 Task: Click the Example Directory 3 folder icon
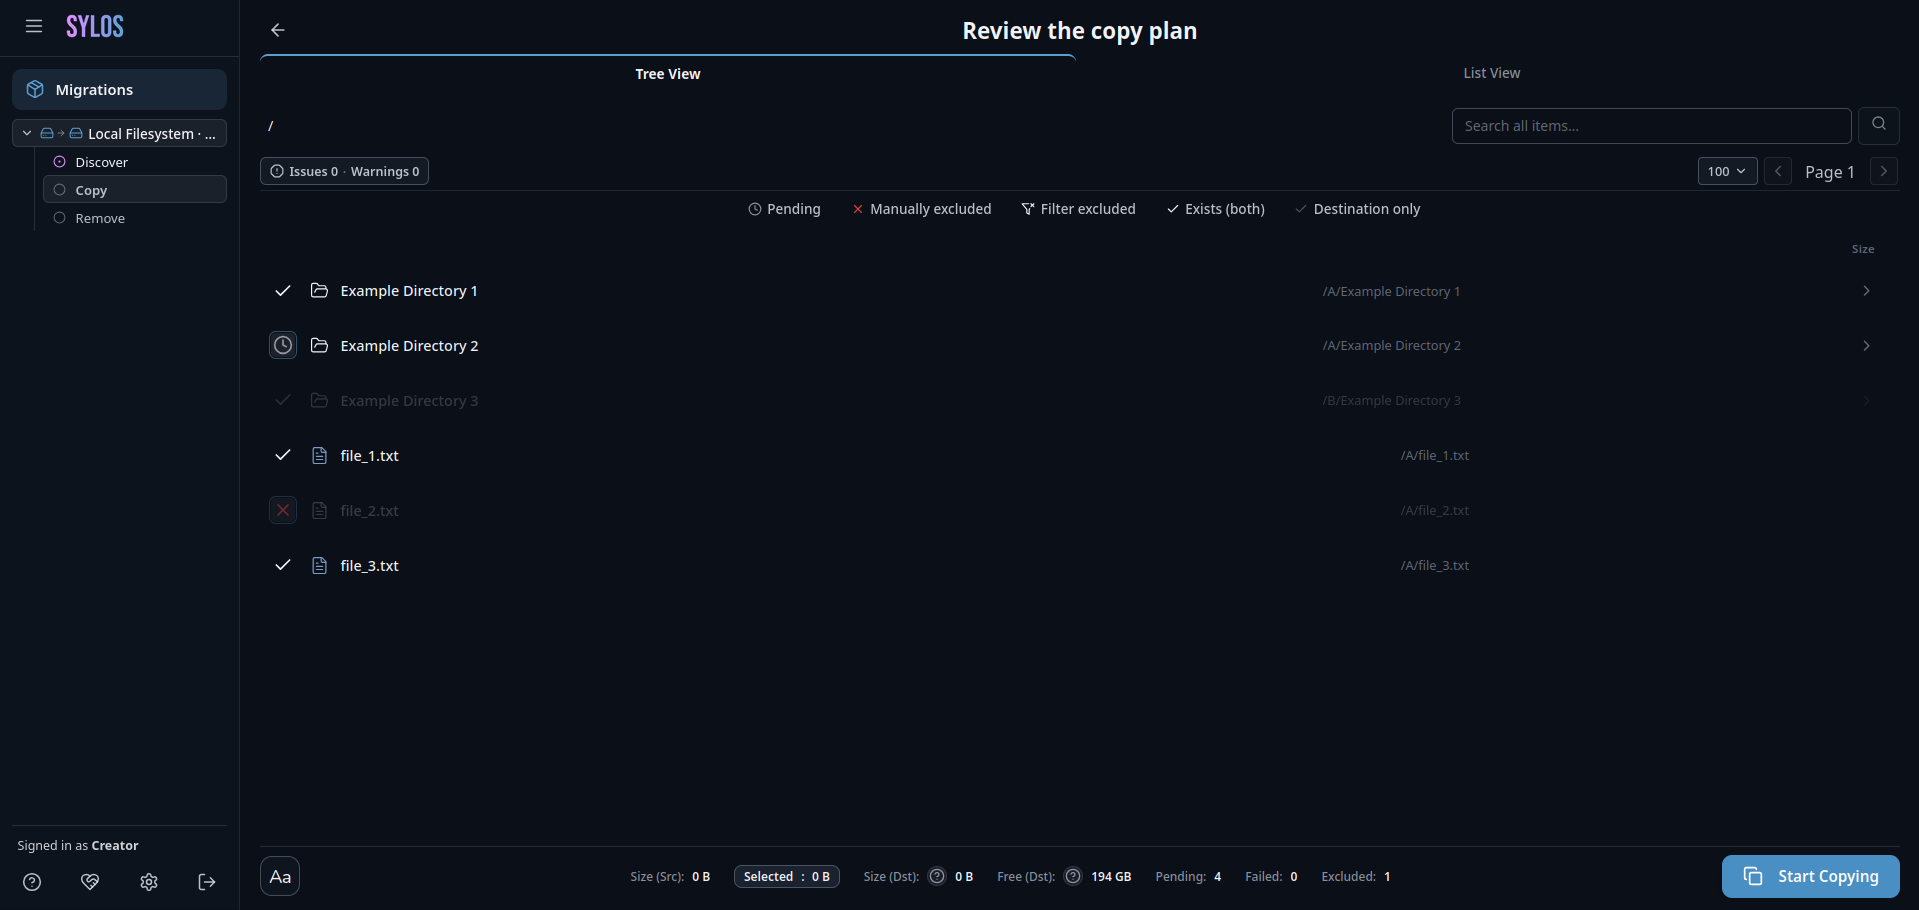point(319,400)
